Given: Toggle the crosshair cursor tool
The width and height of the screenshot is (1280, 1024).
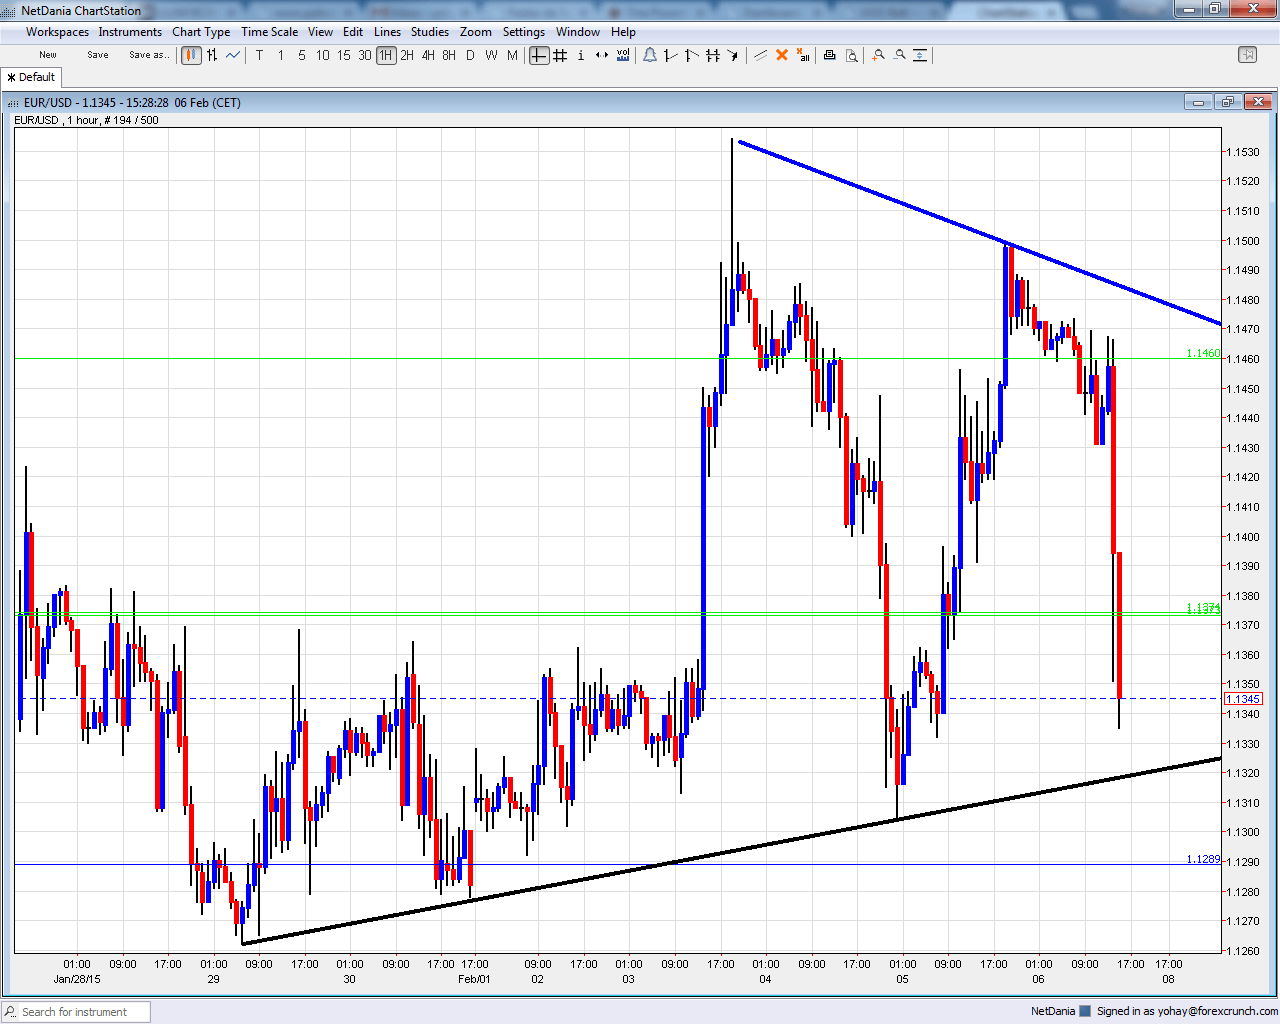Looking at the screenshot, I should point(539,55).
